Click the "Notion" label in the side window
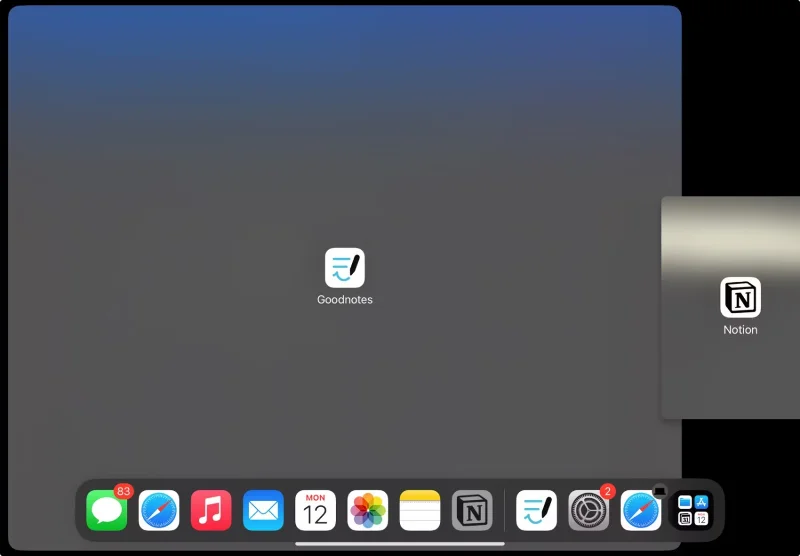Image resolution: width=800 pixels, height=556 pixels. pyautogui.click(x=740, y=330)
